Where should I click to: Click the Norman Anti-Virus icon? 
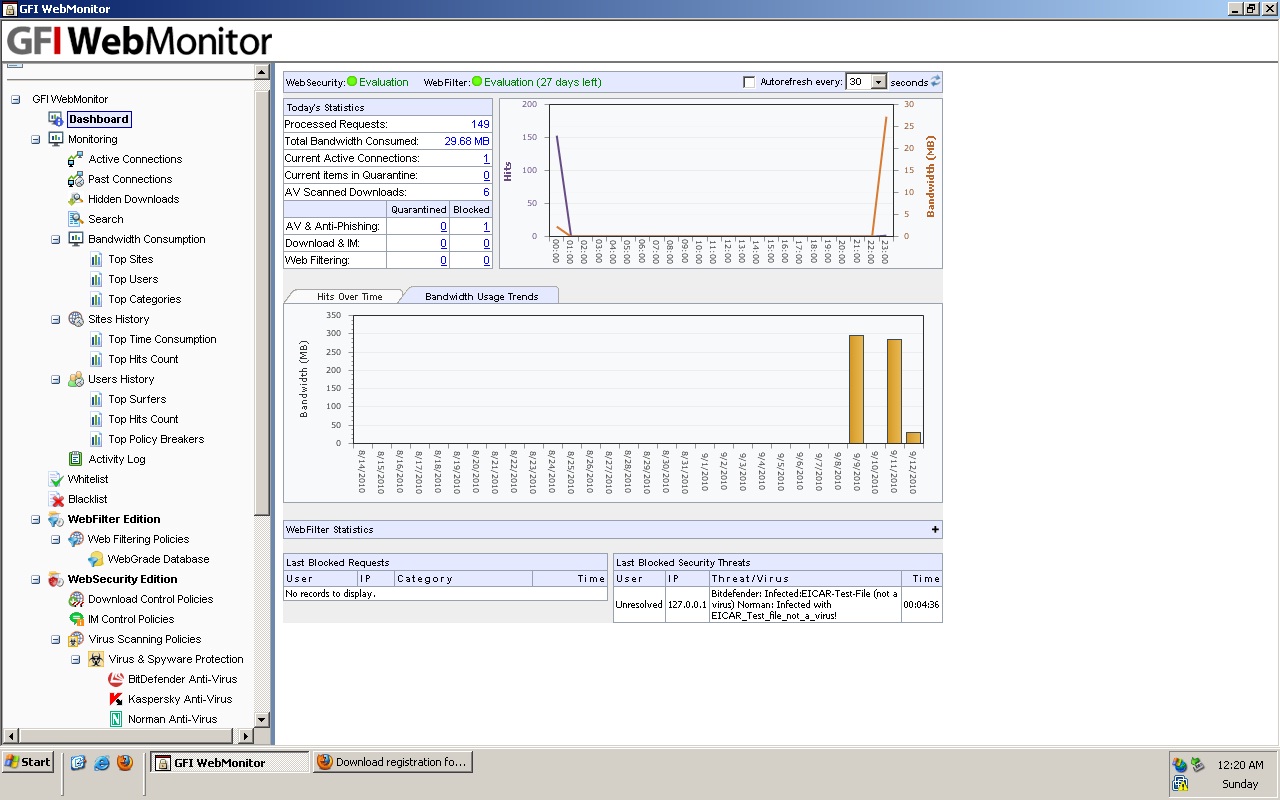(x=116, y=719)
